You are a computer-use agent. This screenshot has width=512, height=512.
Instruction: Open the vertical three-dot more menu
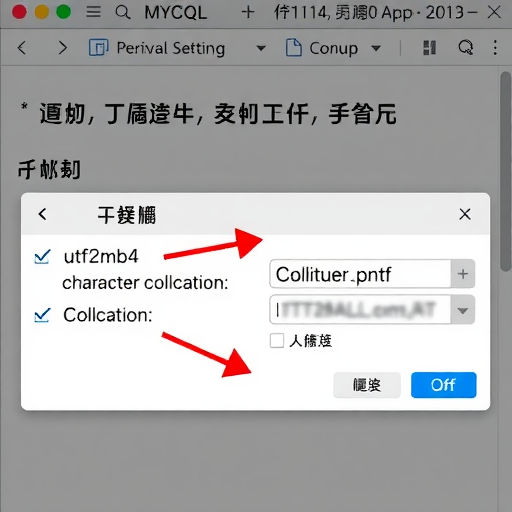(495, 48)
